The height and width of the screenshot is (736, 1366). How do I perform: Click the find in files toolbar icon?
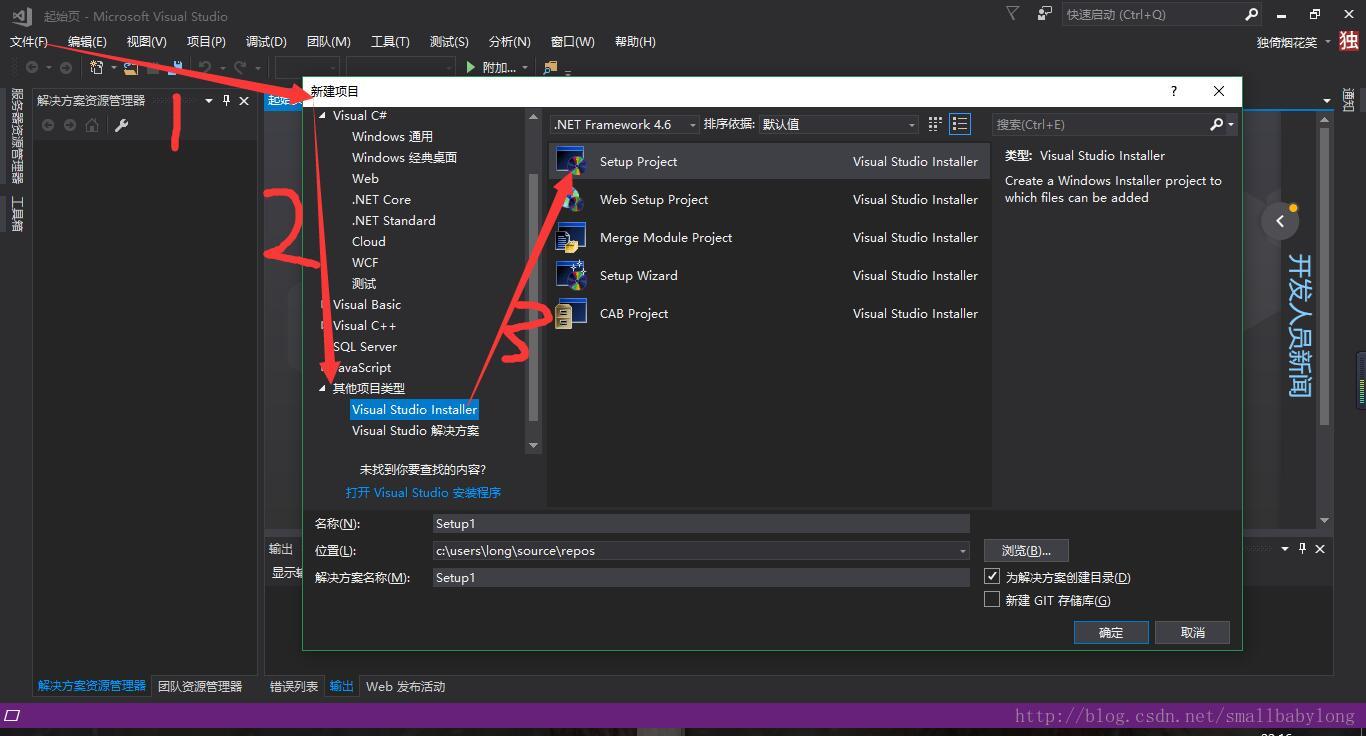pos(550,67)
